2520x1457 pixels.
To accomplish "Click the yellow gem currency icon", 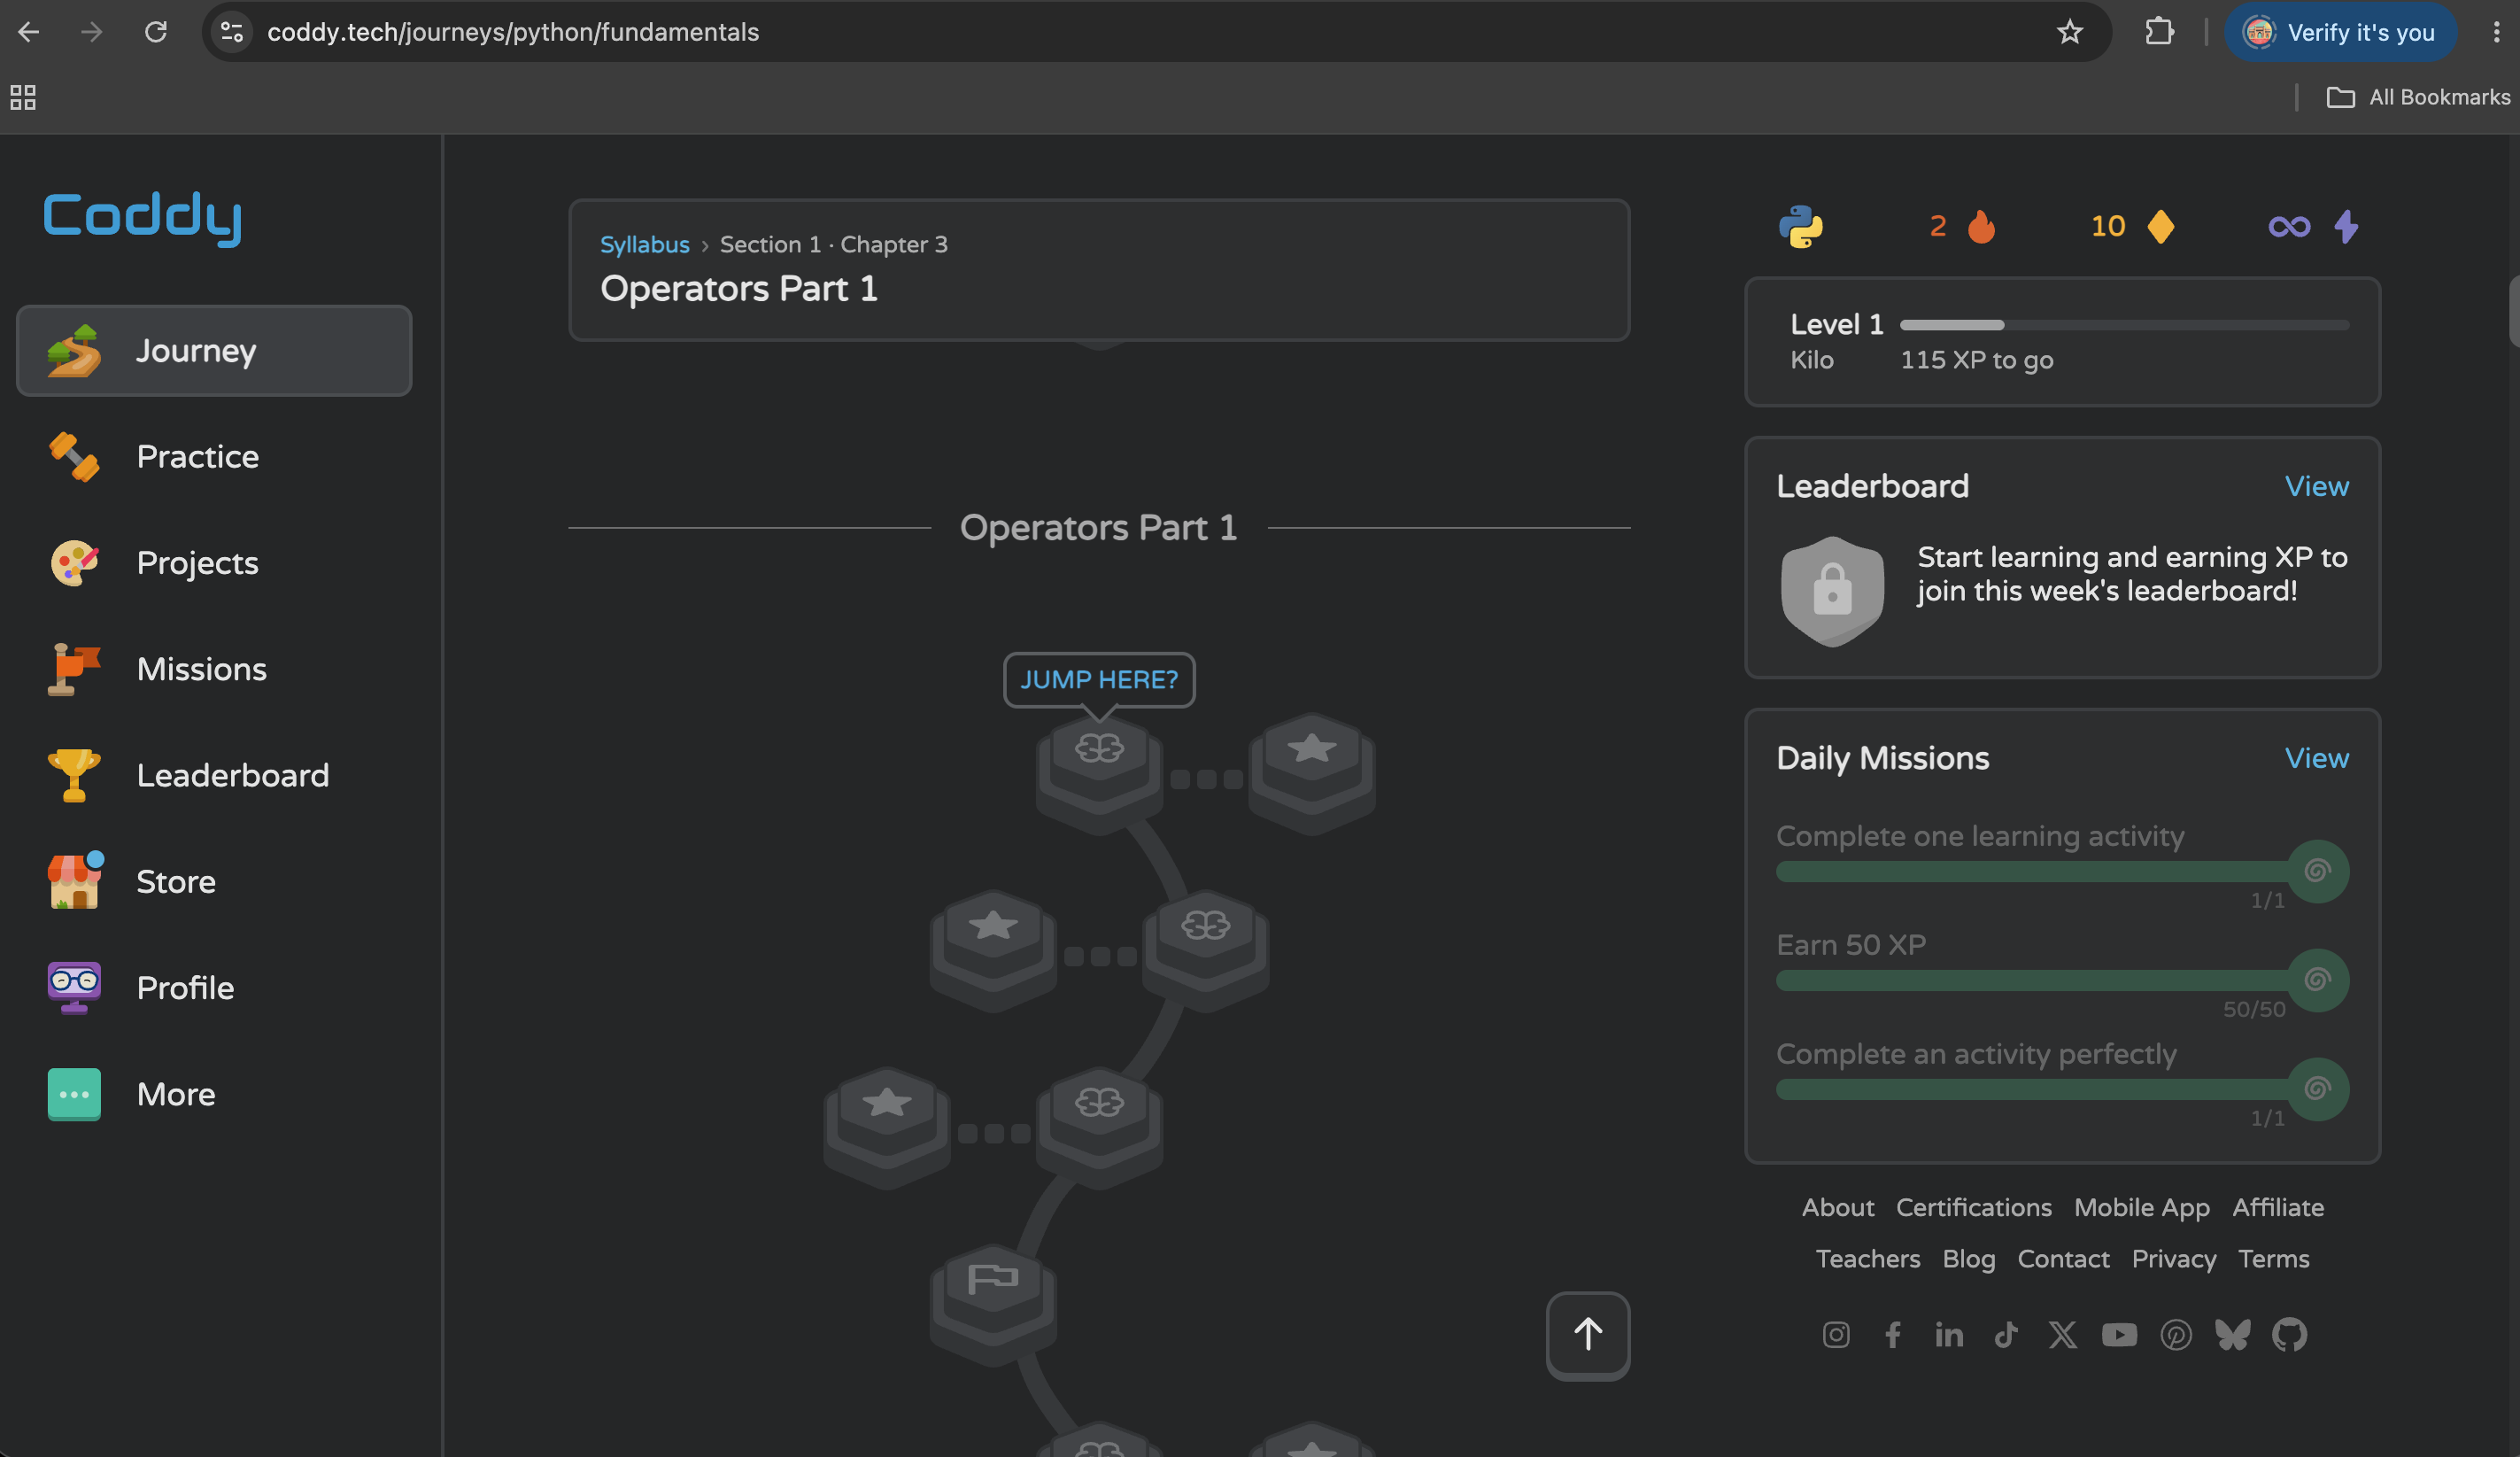I will tap(2160, 226).
